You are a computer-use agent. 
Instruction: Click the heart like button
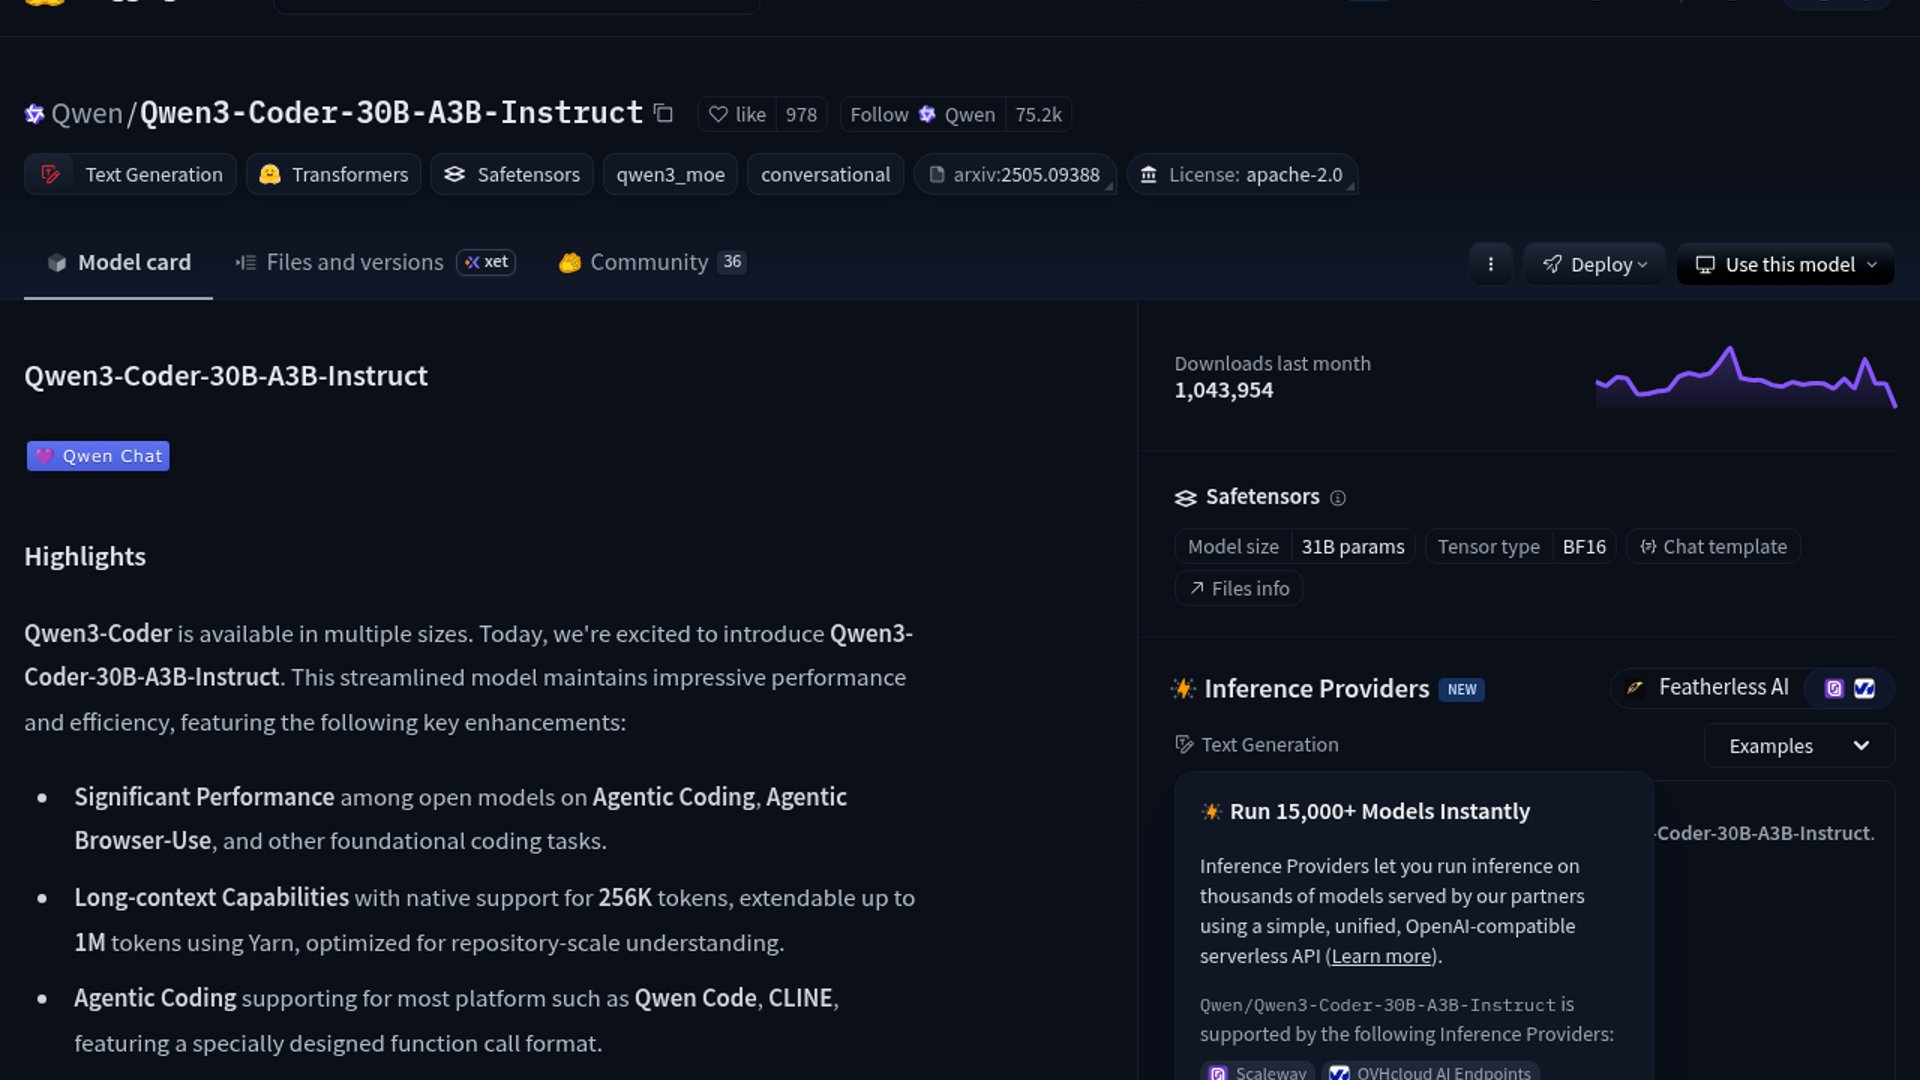(x=738, y=115)
